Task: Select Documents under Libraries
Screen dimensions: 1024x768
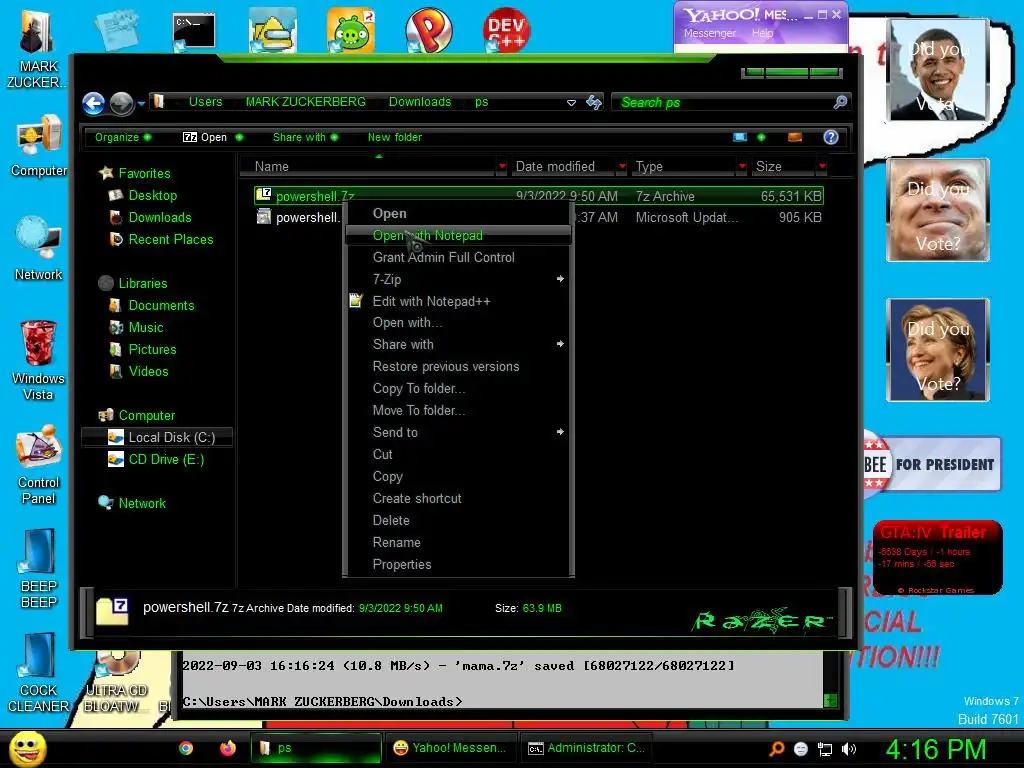Action: (161, 306)
